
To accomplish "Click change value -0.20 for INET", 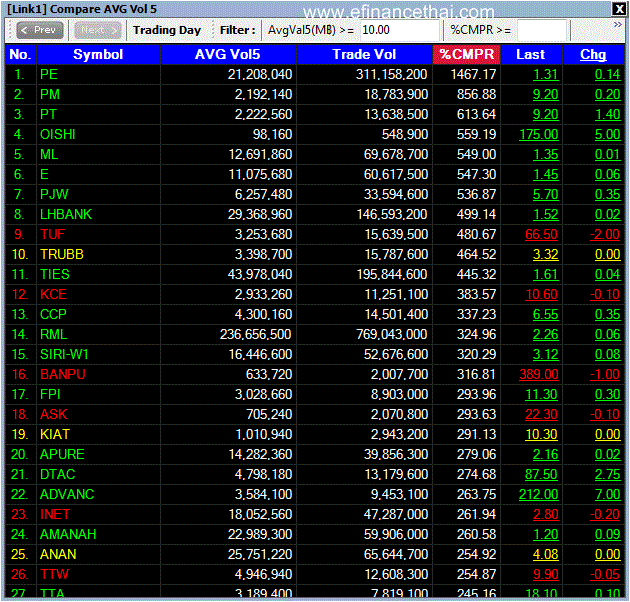I will [x=605, y=514].
